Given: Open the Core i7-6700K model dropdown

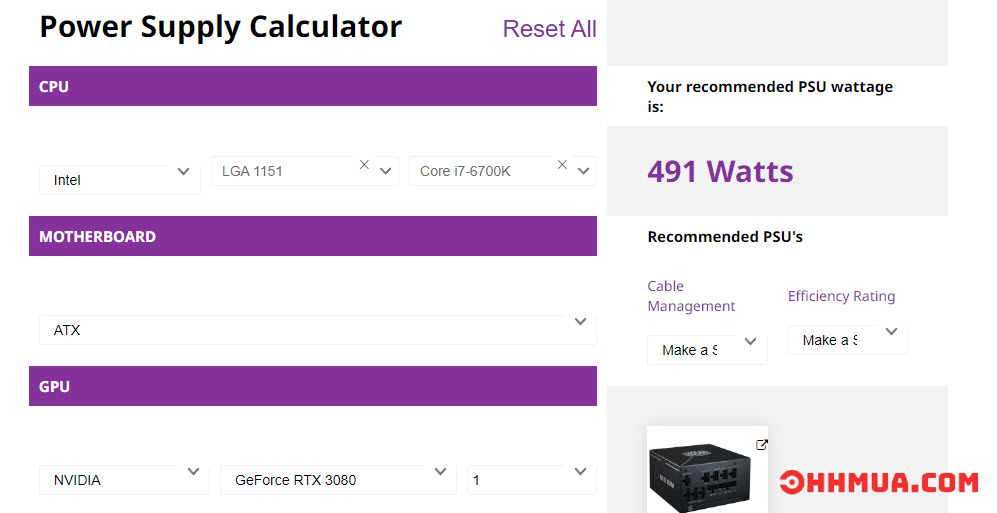Looking at the screenshot, I should coord(502,171).
